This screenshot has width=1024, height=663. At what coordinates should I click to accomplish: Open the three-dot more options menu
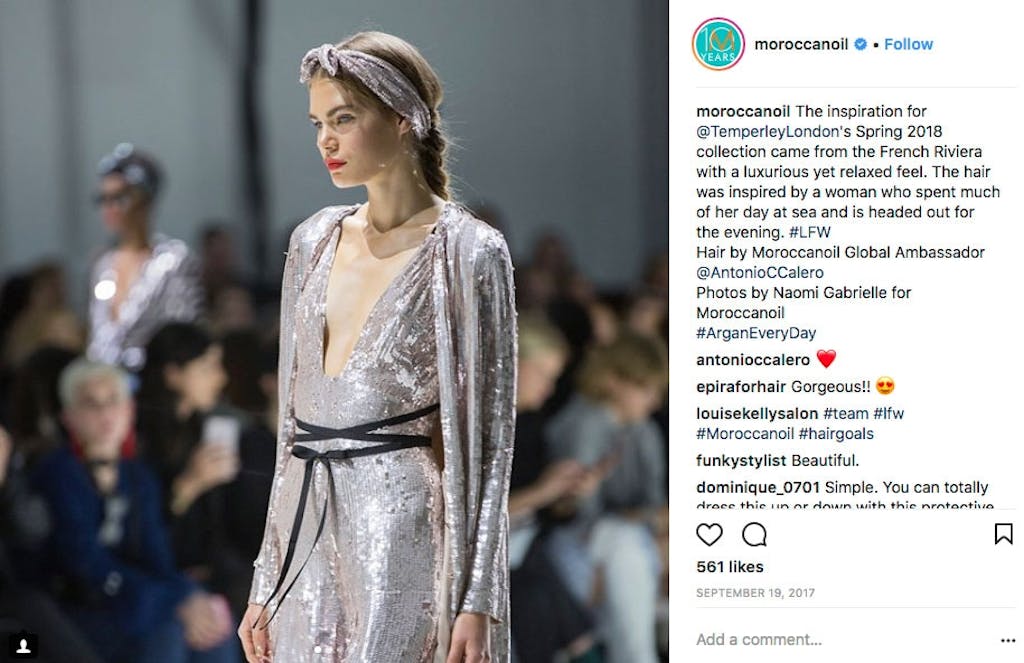[x=1008, y=641]
